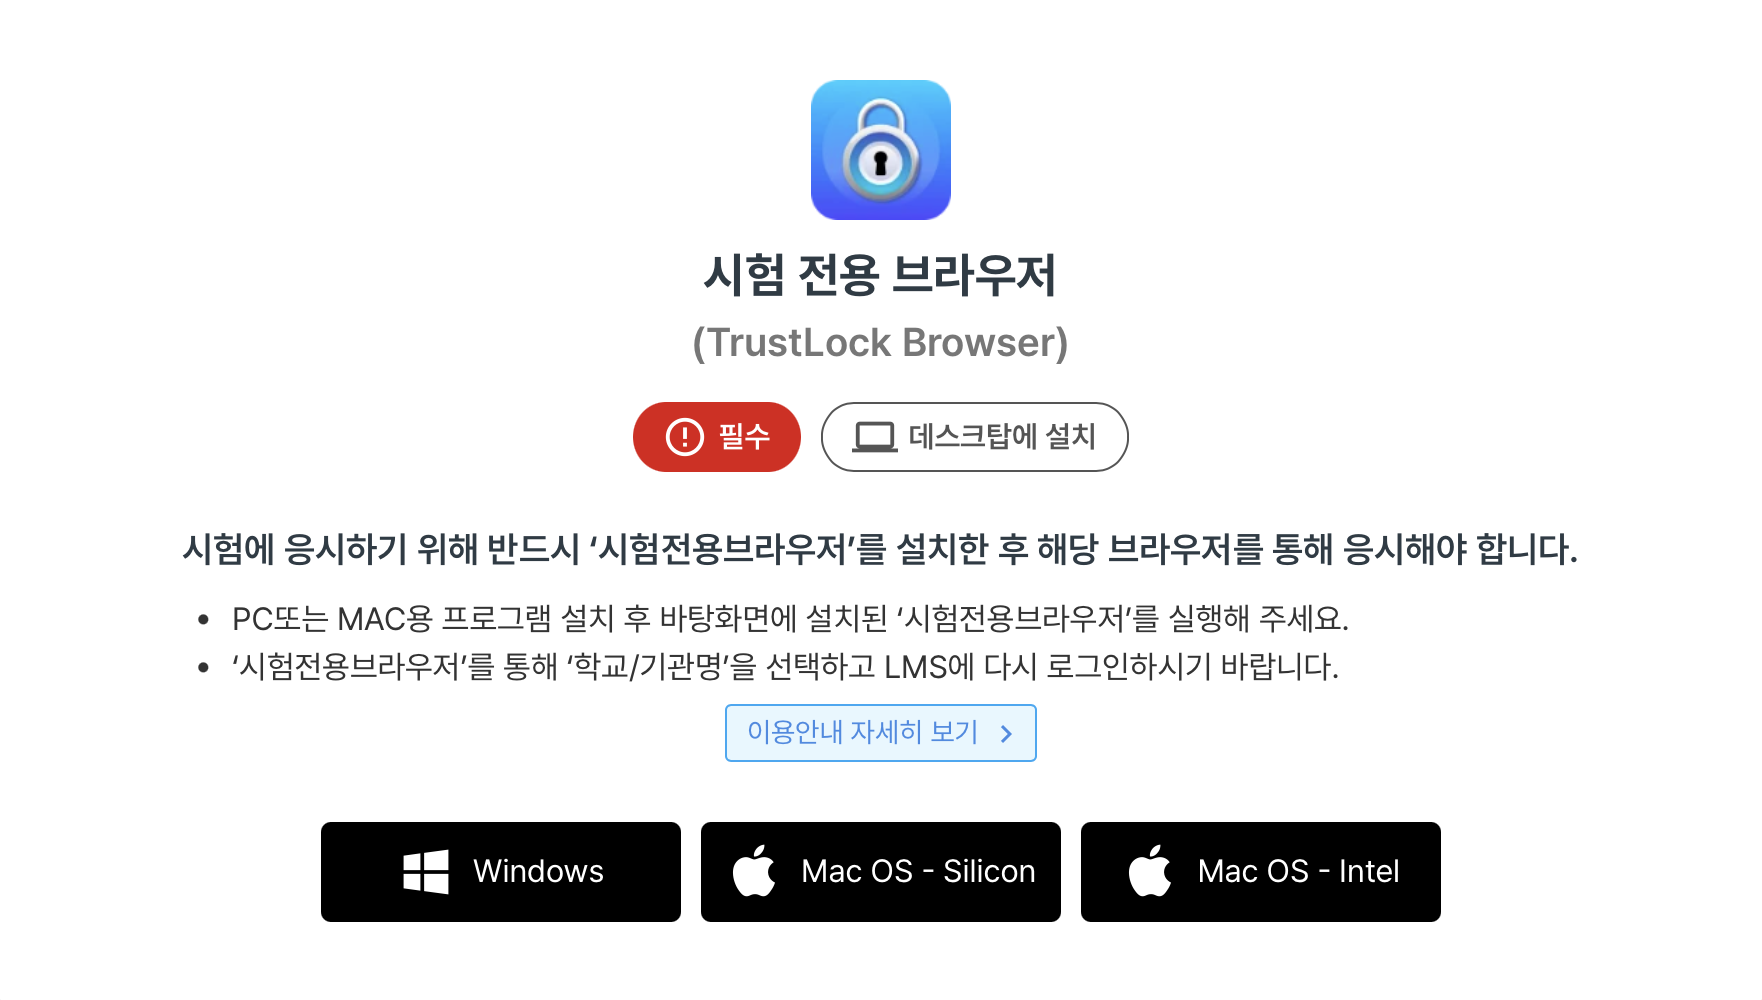The image size is (1762, 1000).
Task: Click the TrustLock Browser padlock app icon
Action: point(880,150)
